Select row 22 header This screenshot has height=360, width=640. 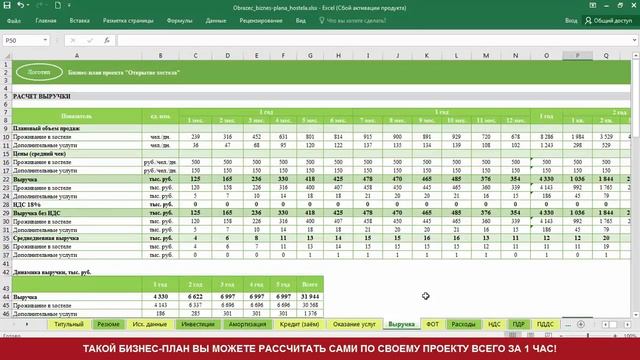pyautogui.click(x=6, y=179)
